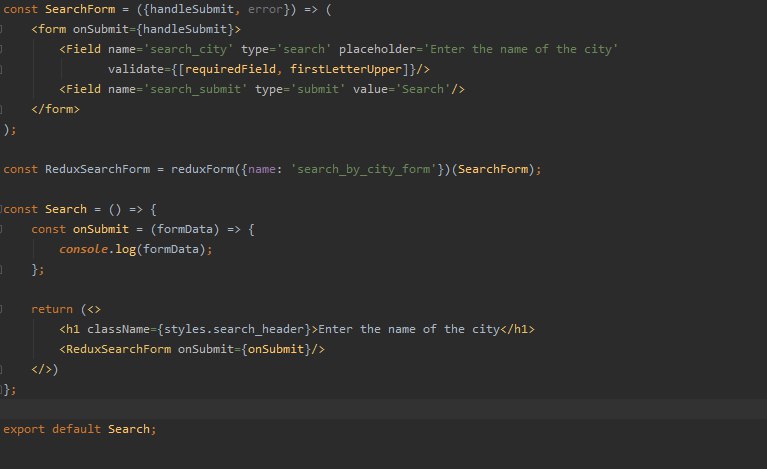Click the h1 opening tag name

tap(73, 329)
